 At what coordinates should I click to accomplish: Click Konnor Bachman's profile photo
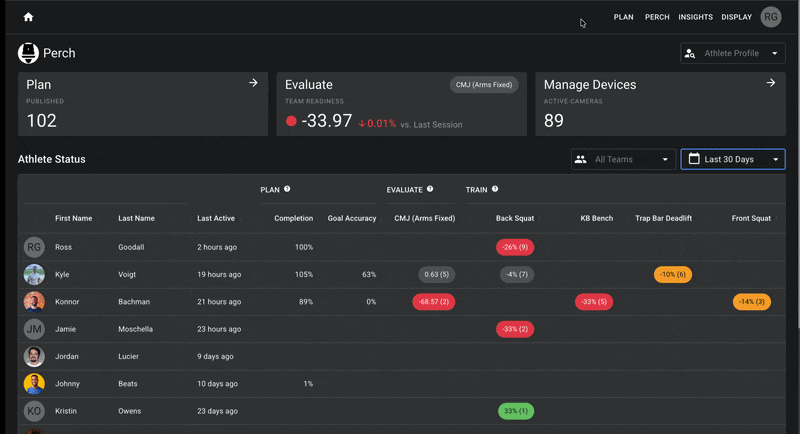(x=34, y=302)
